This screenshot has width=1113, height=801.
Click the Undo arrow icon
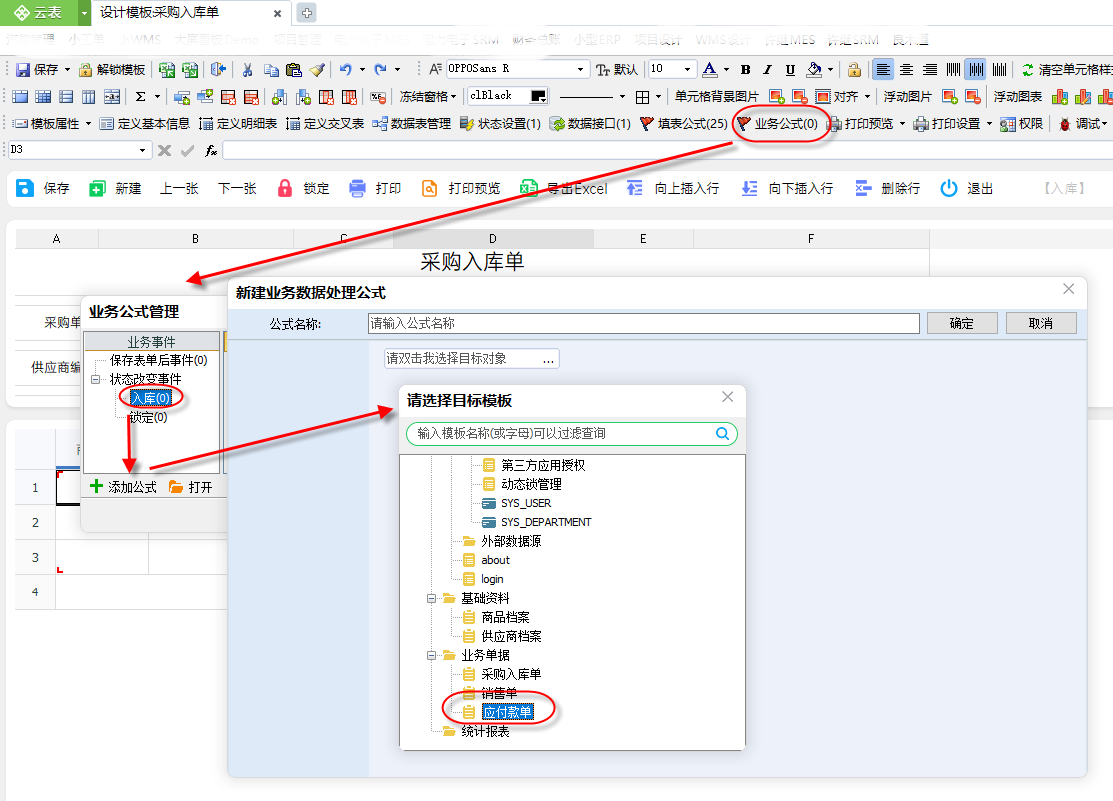pos(346,69)
